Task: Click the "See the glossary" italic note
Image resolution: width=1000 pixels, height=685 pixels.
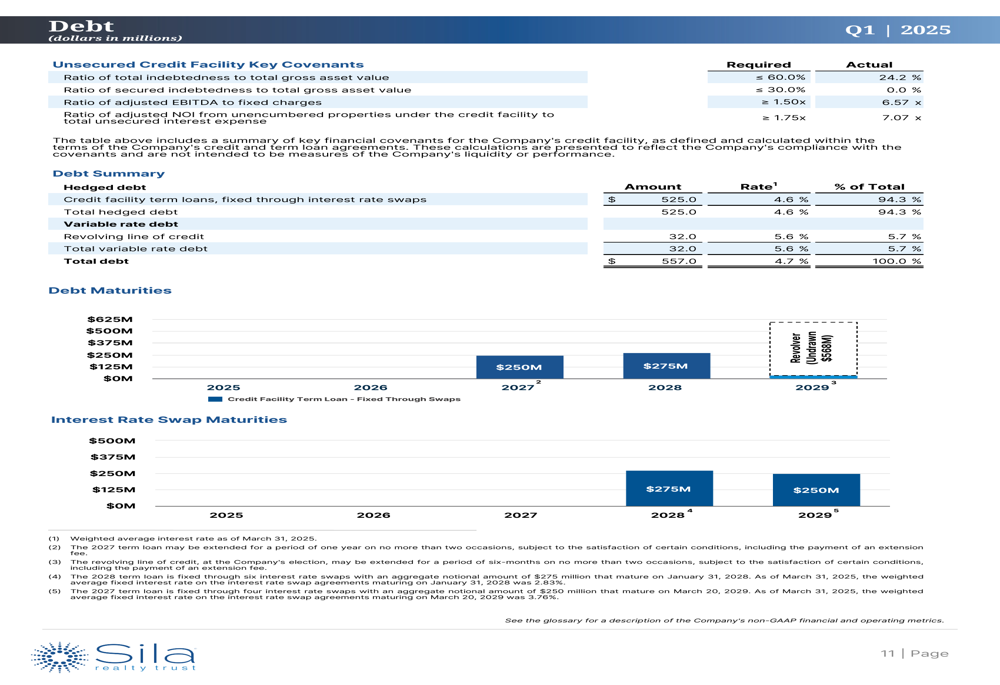Action: (x=724, y=621)
